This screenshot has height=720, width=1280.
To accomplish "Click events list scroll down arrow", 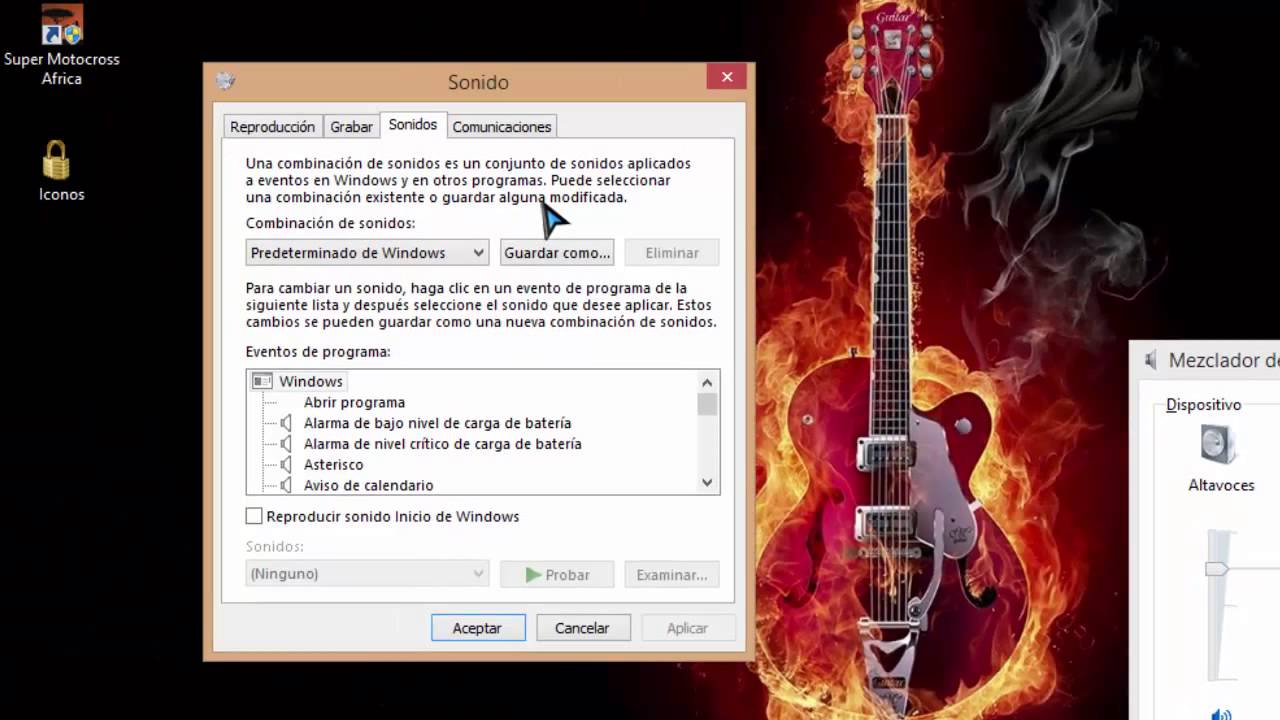I will 707,482.
